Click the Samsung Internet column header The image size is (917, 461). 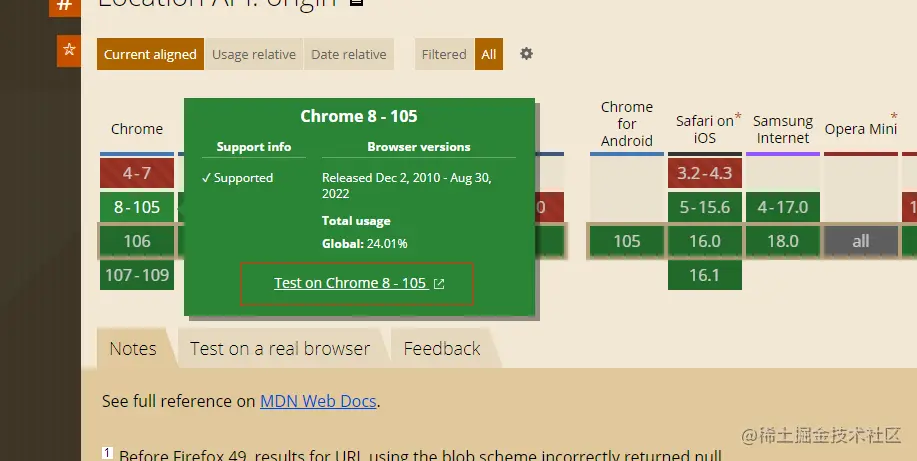click(783, 129)
